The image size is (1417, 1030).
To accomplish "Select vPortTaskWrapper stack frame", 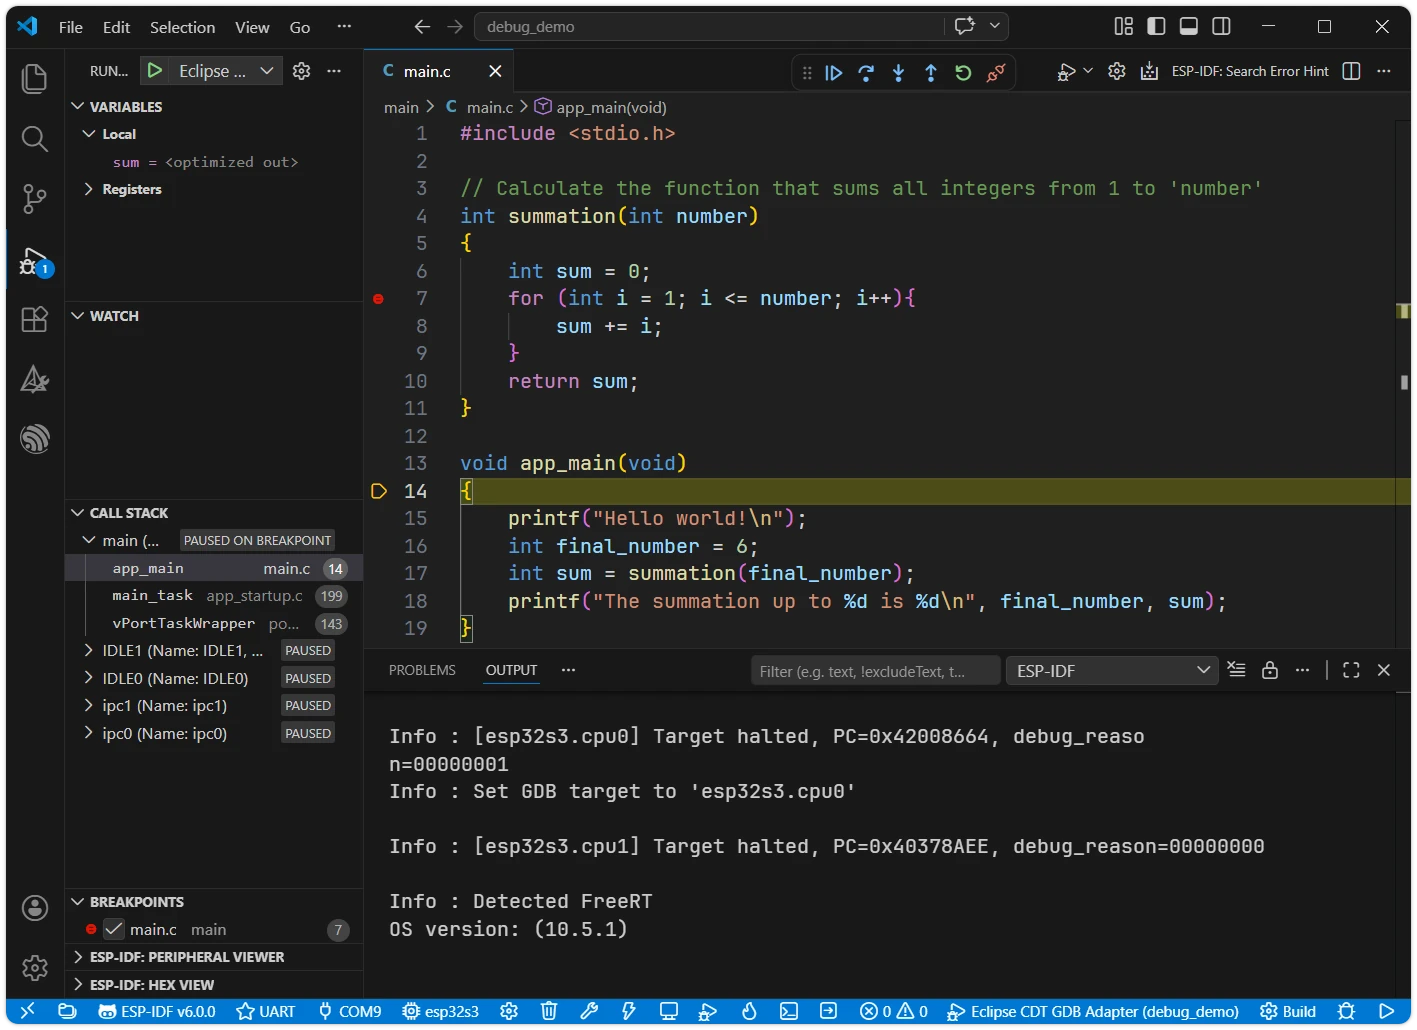I will pos(214,623).
